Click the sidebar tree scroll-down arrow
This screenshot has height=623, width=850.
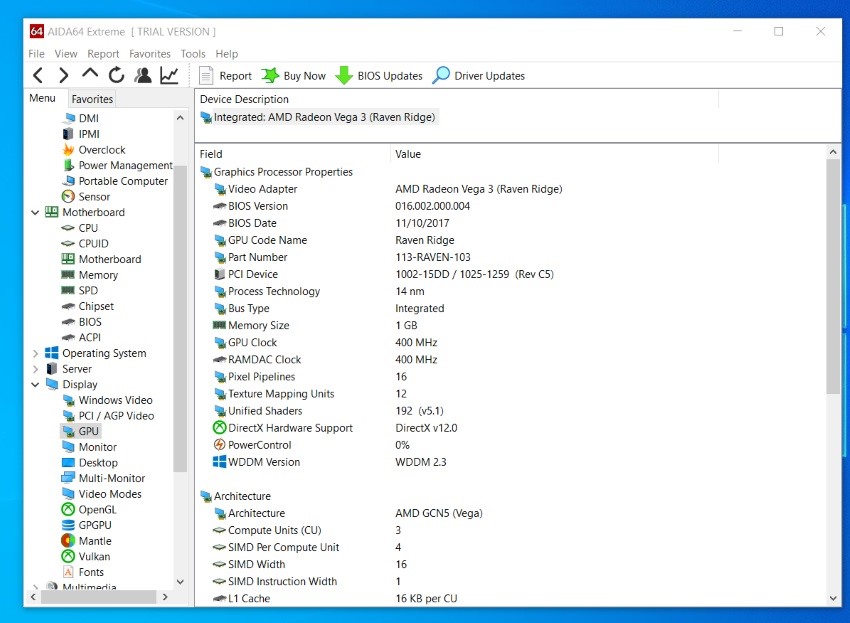click(x=180, y=582)
